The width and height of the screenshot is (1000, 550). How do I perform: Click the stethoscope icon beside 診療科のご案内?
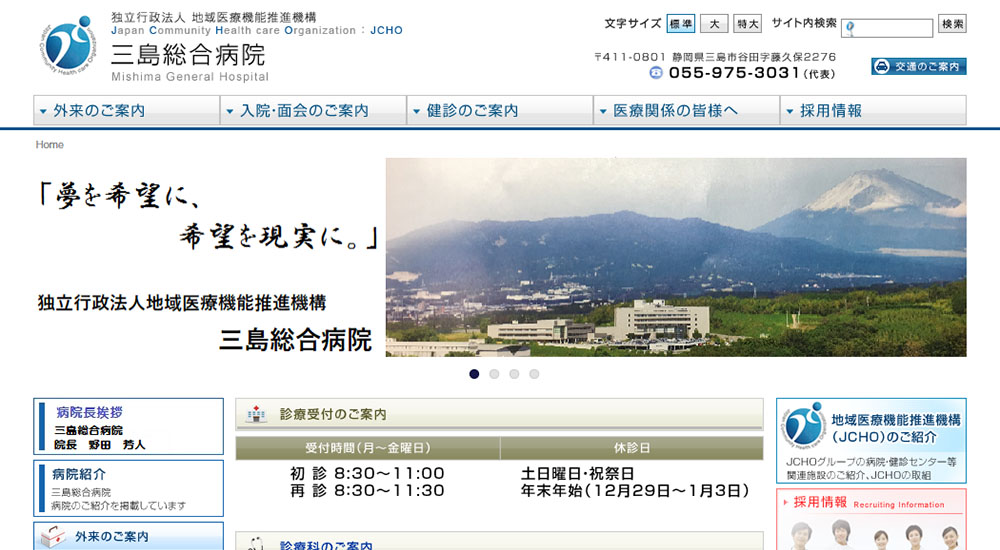point(256,544)
